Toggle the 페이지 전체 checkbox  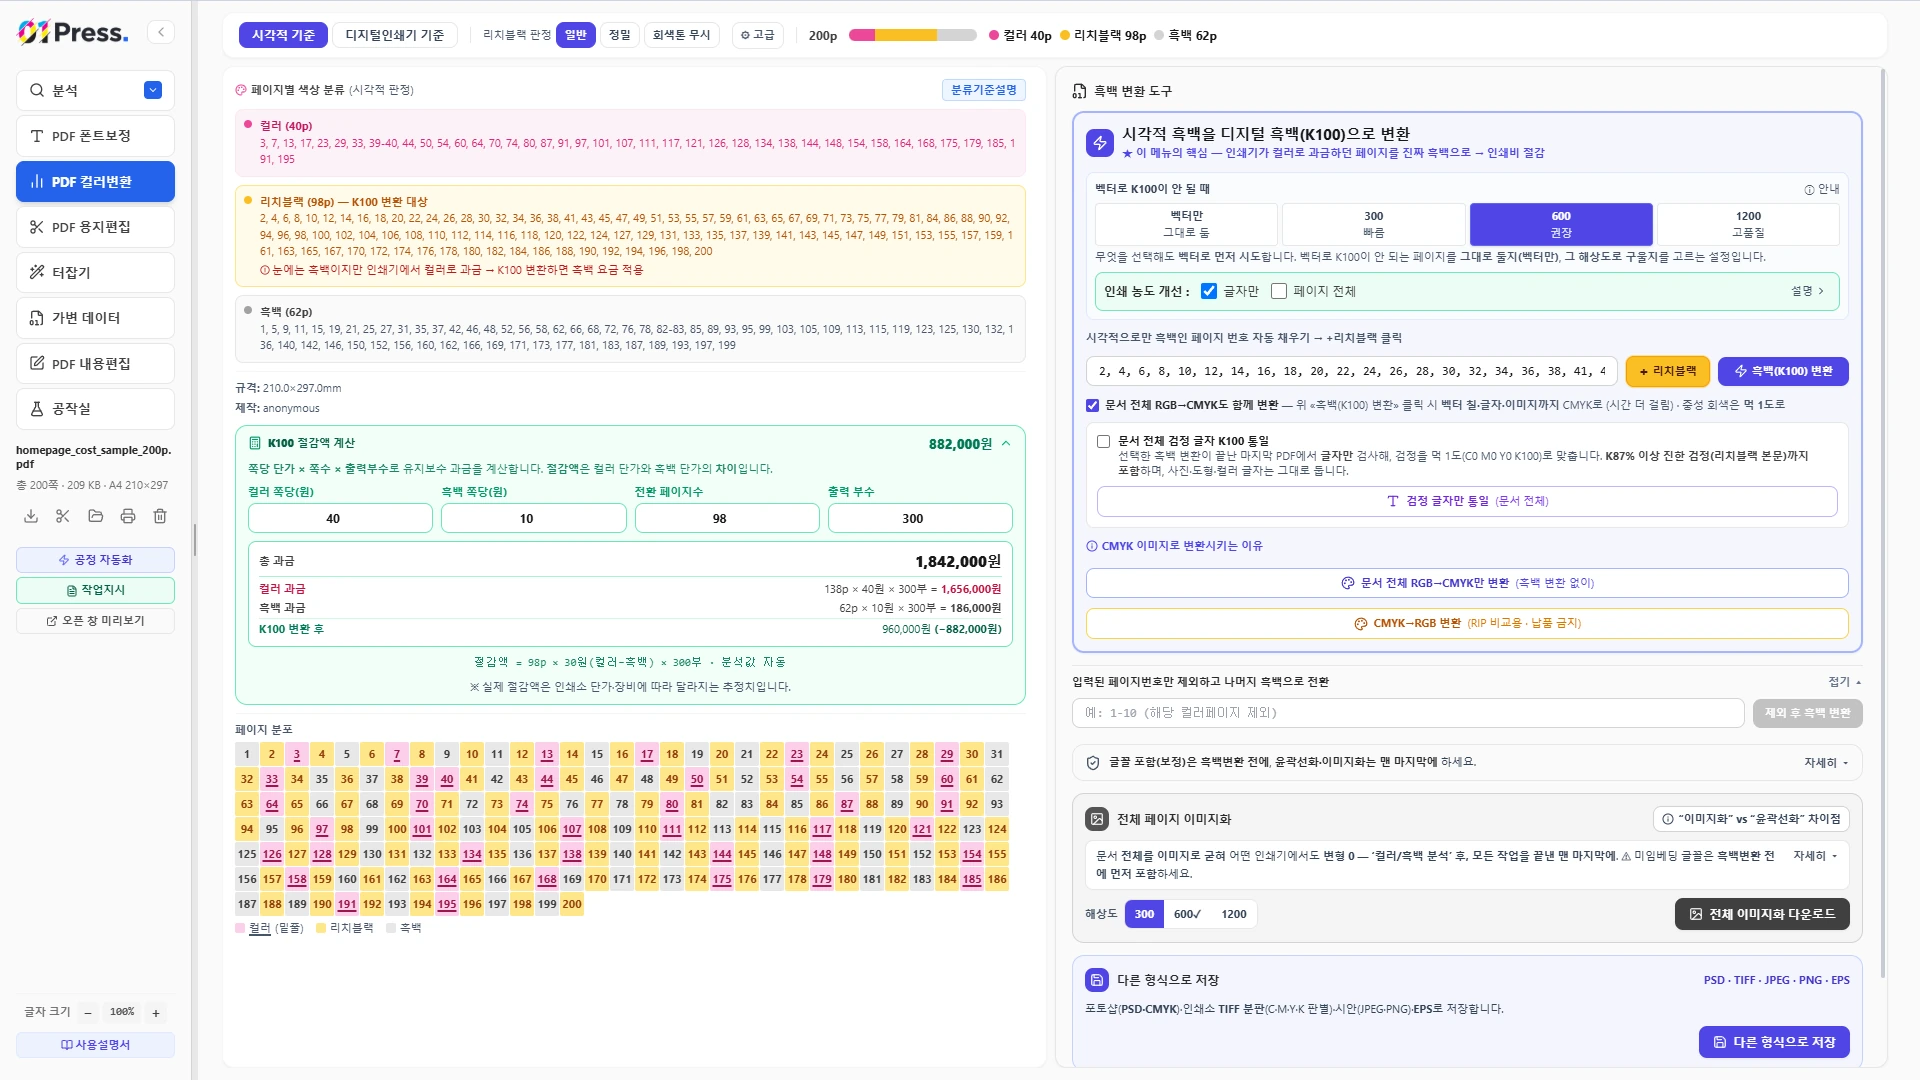coord(1279,291)
